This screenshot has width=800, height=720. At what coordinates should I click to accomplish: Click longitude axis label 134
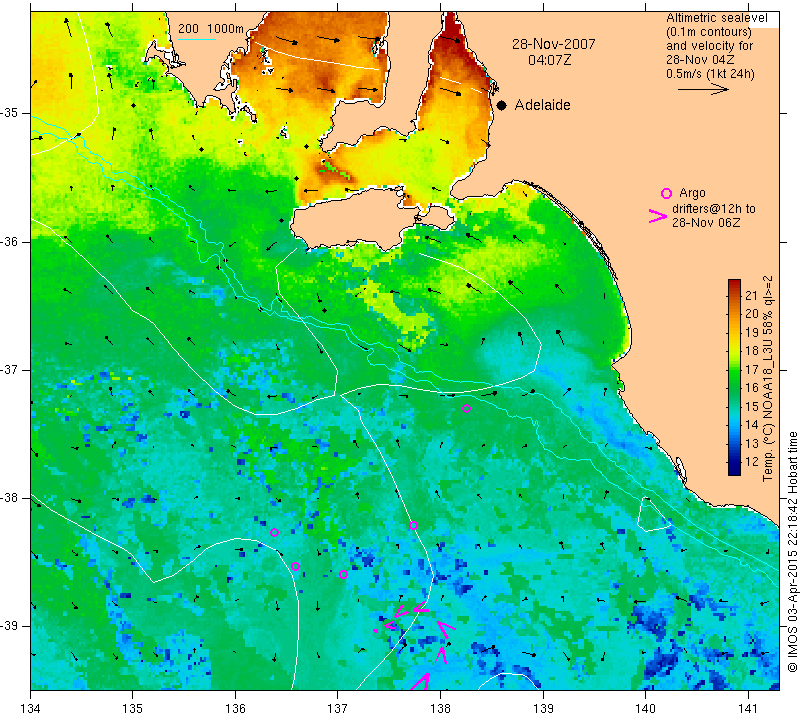point(31,709)
